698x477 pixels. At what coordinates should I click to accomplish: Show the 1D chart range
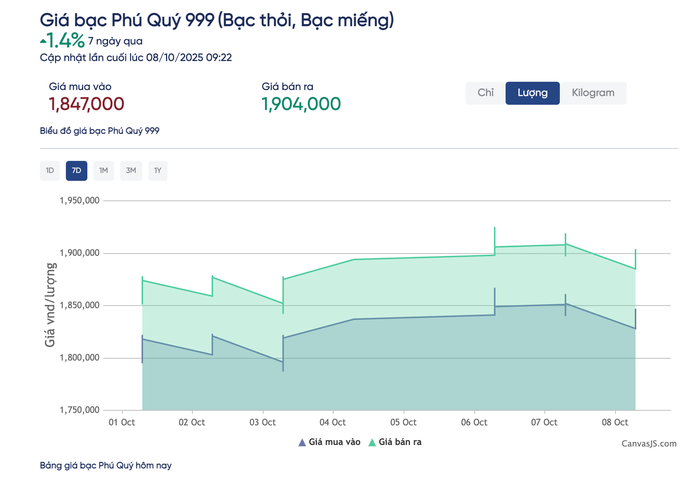tap(49, 171)
